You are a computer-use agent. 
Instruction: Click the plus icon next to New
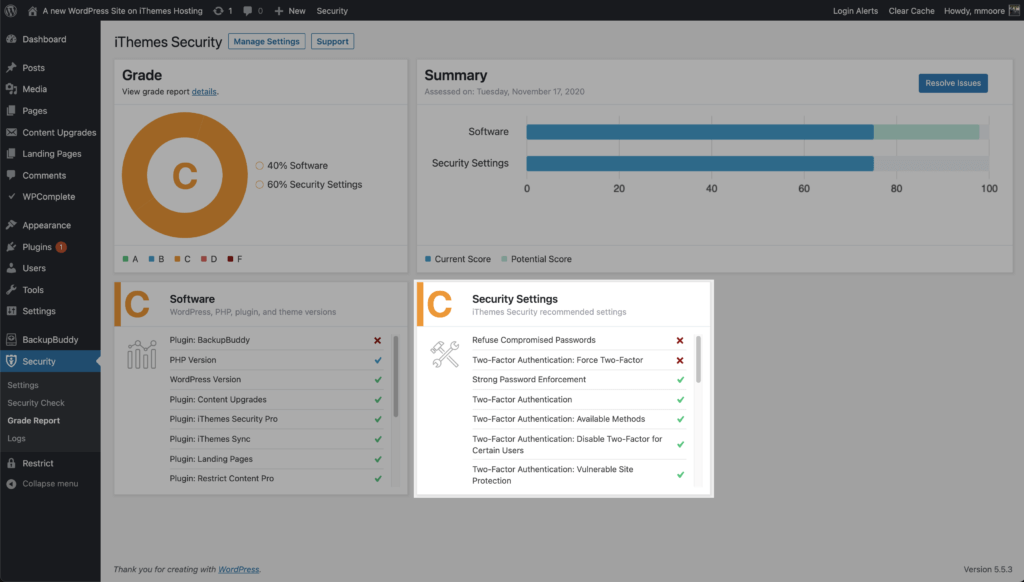(279, 10)
